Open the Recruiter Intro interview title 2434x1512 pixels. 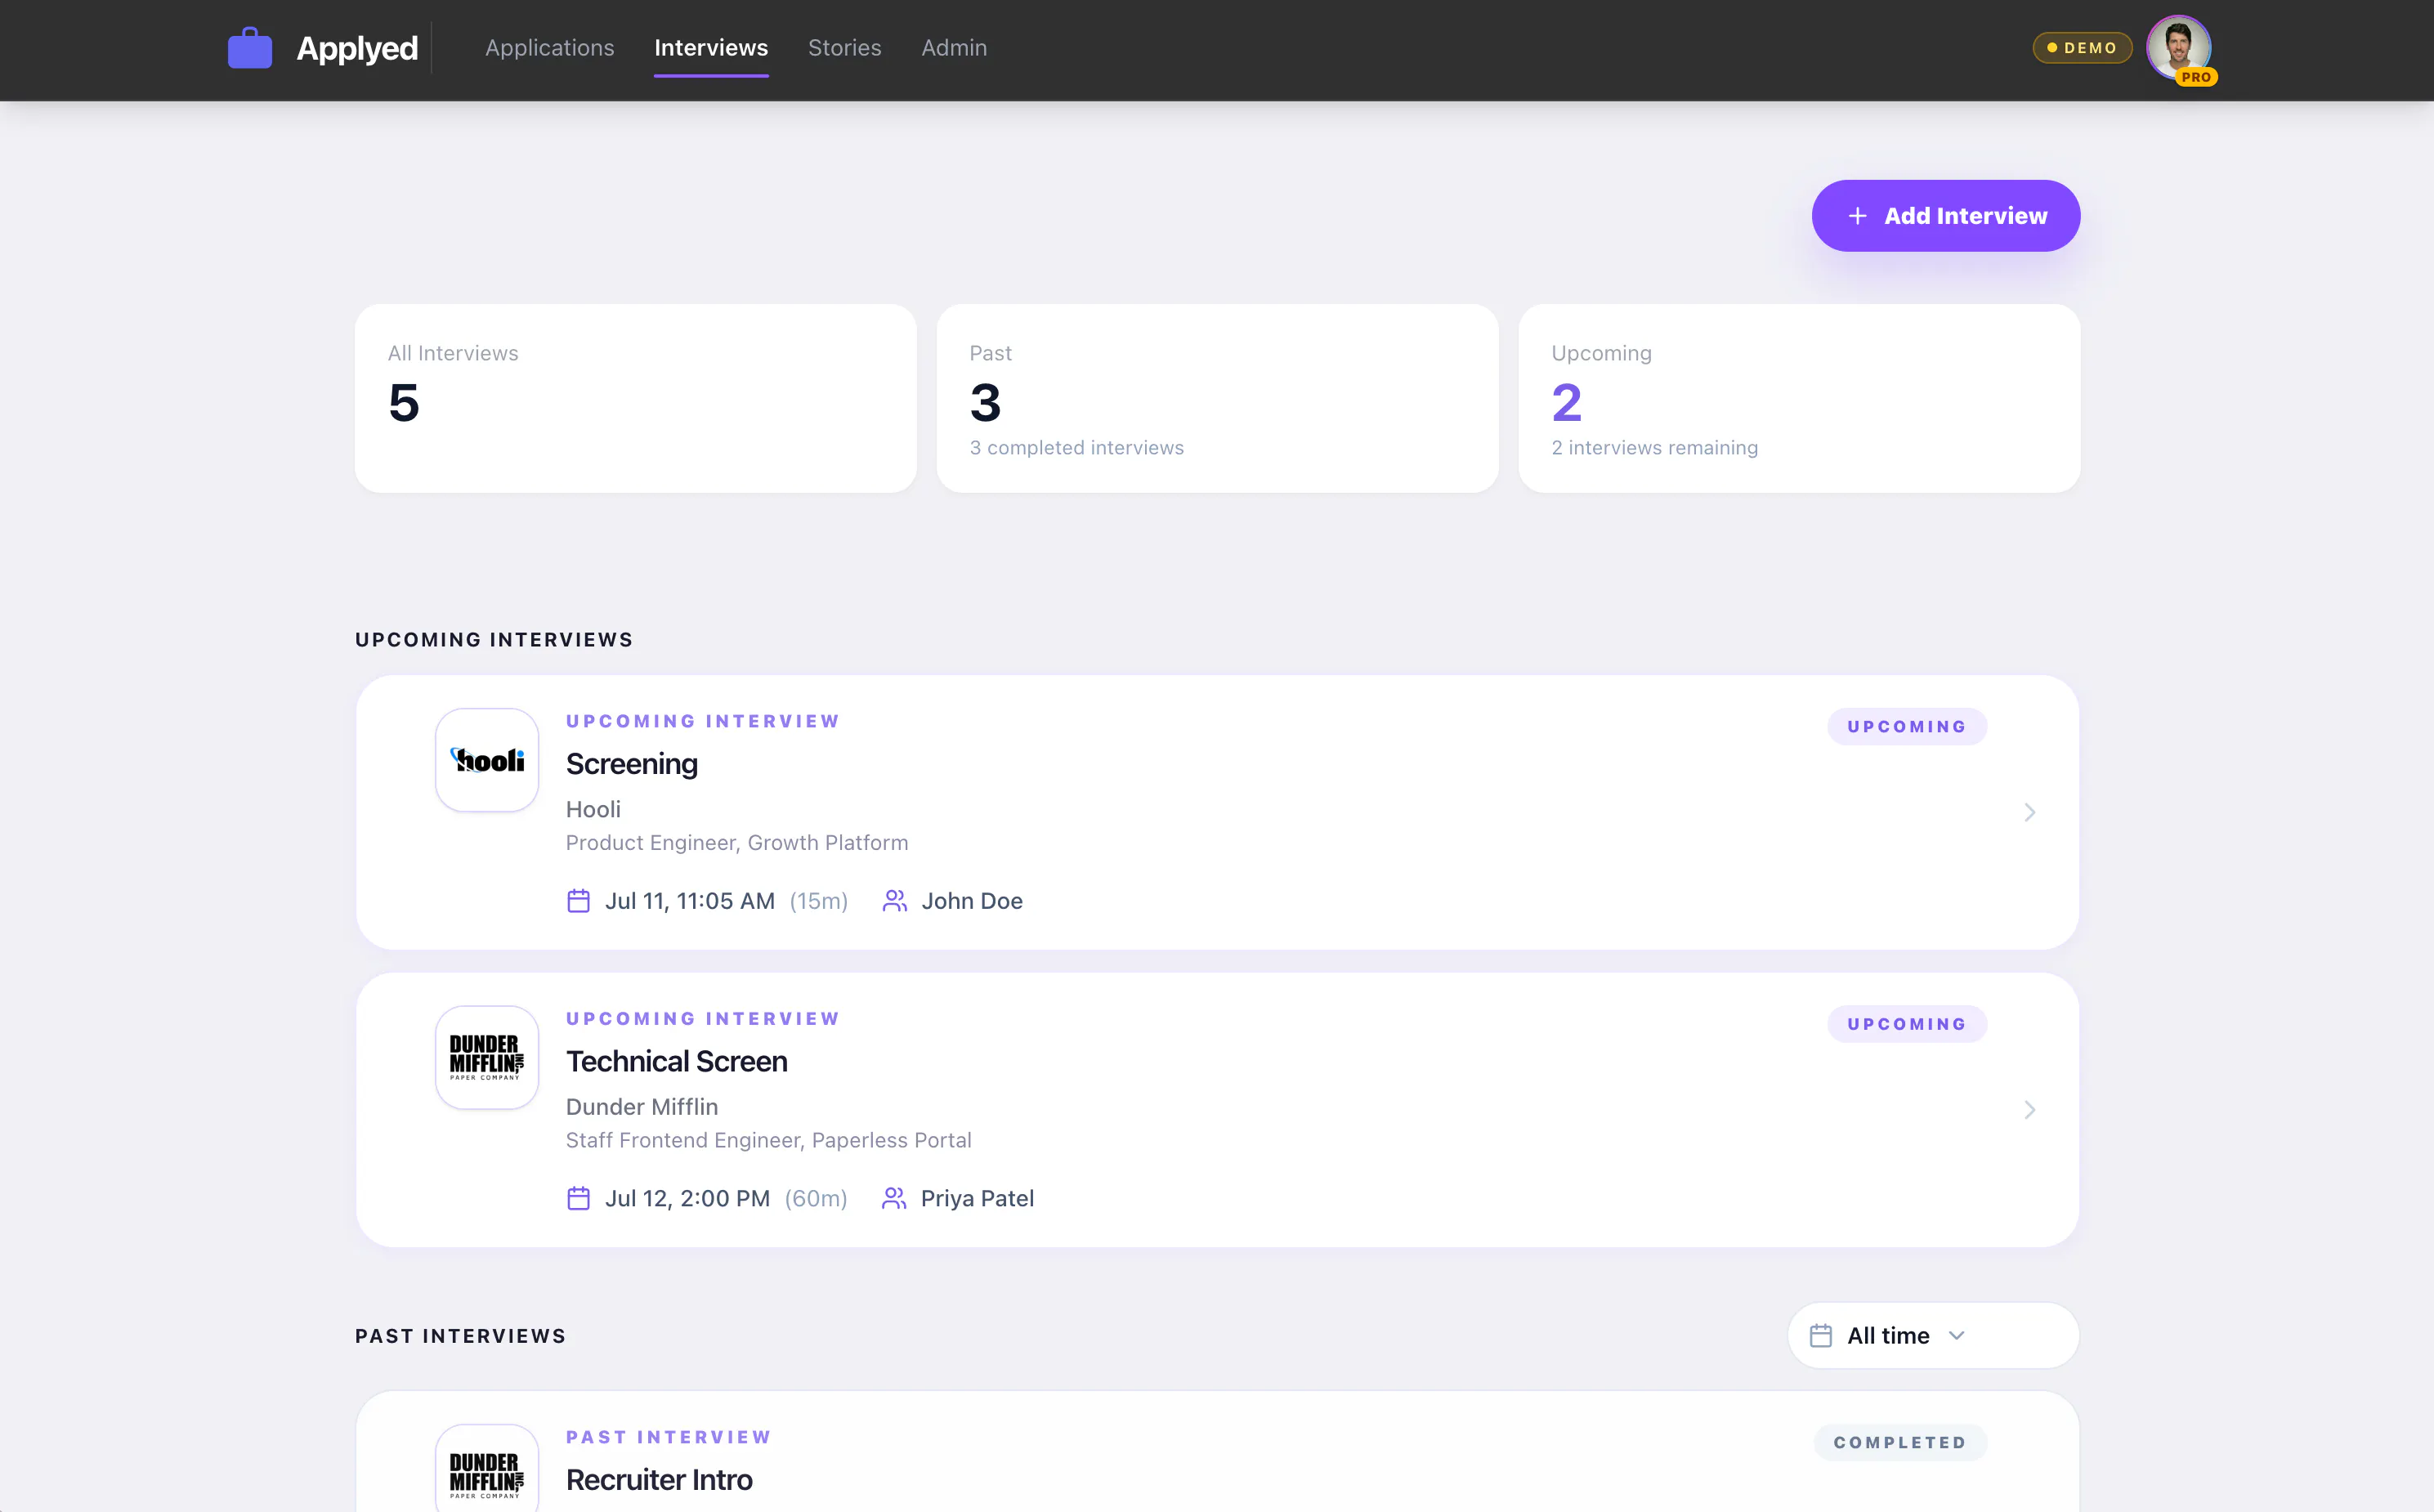(x=659, y=1480)
